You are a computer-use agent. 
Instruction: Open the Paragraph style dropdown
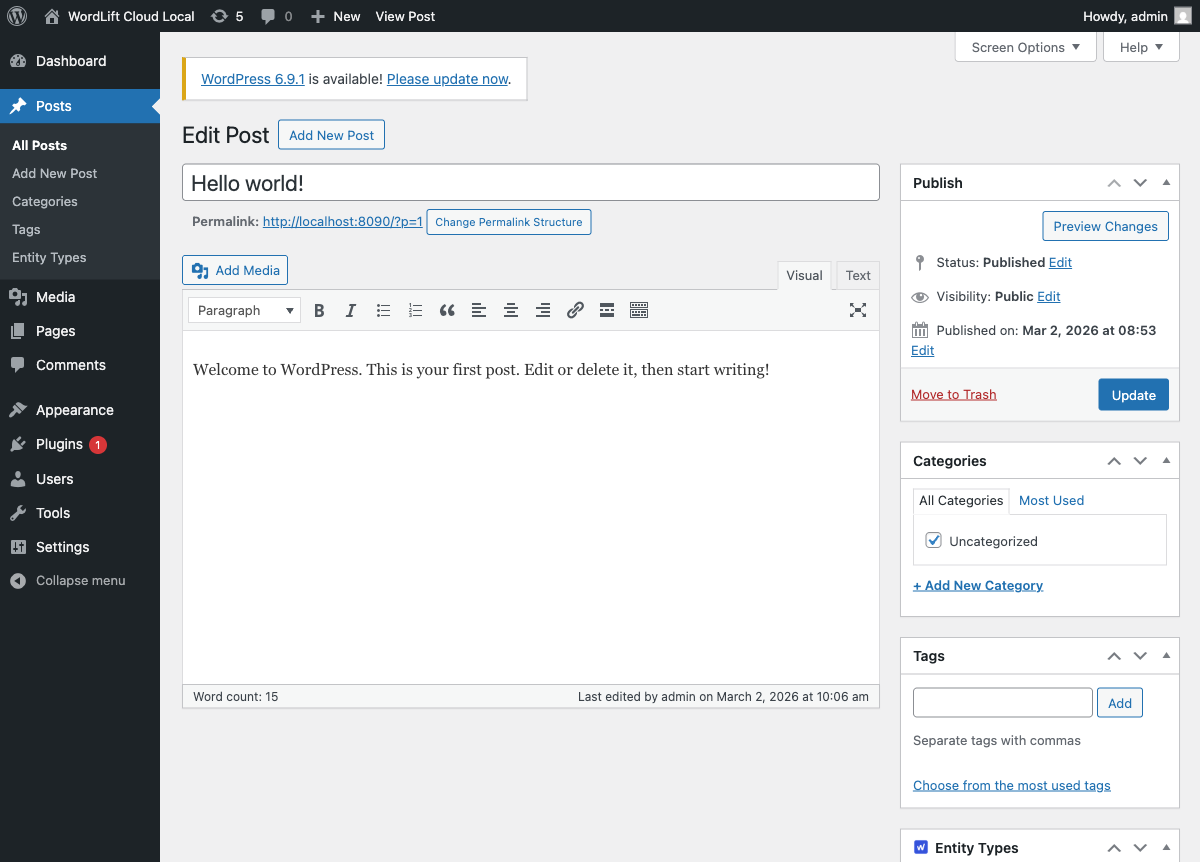pos(243,310)
